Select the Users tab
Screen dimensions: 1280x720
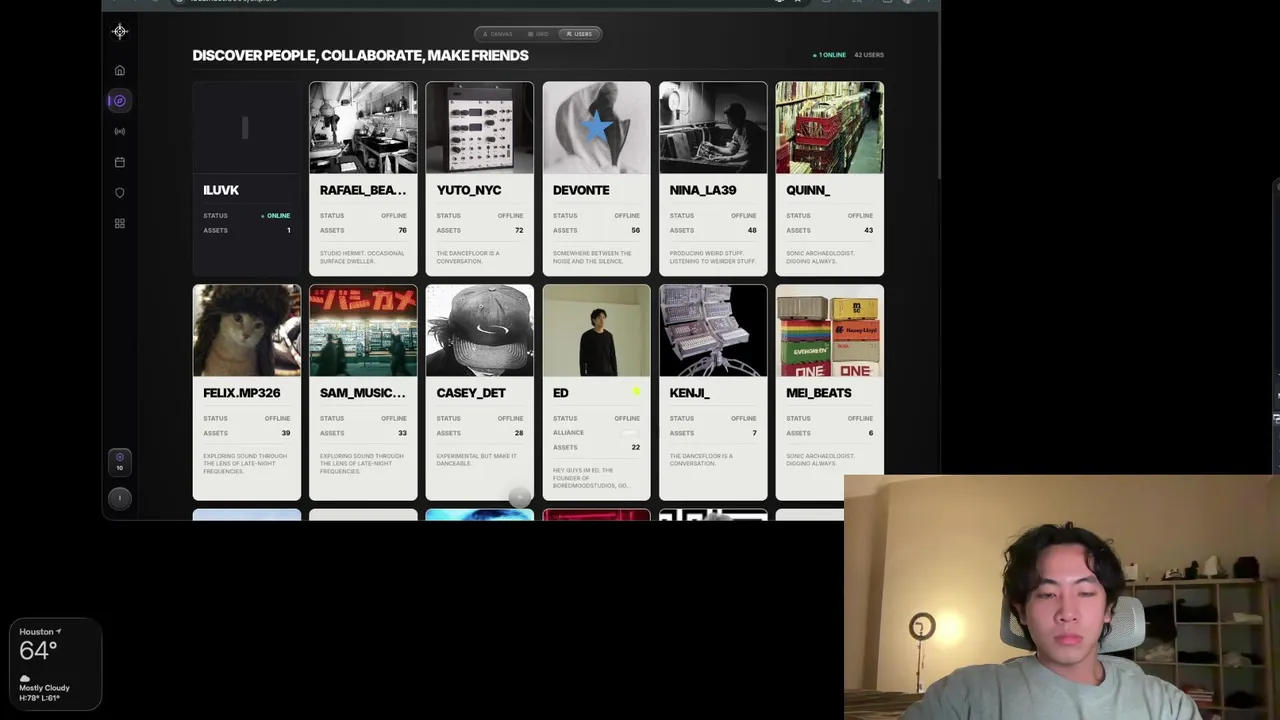pyautogui.click(x=579, y=34)
